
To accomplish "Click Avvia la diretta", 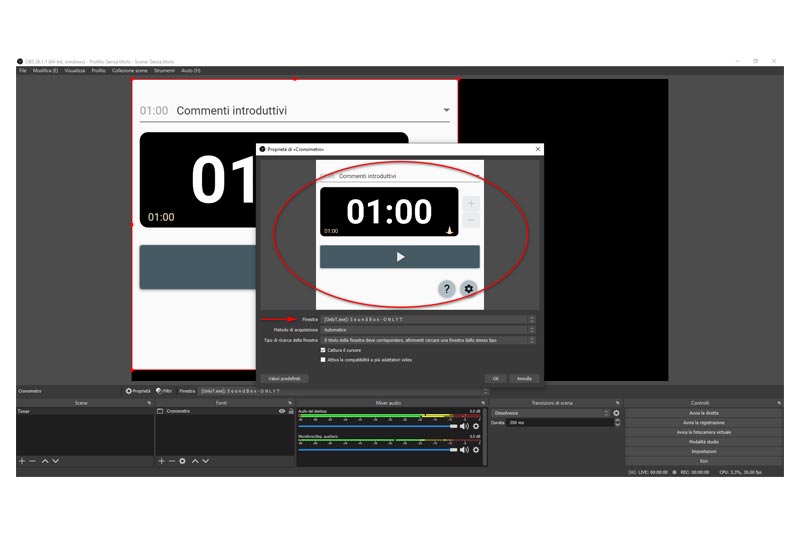I will 704,413.
